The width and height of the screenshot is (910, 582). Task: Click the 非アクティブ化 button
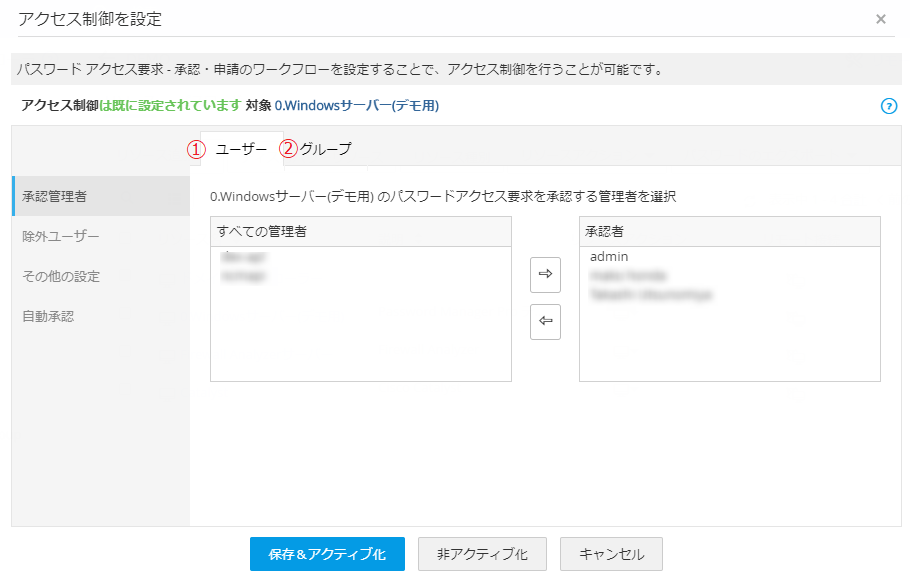coord(482,553)
